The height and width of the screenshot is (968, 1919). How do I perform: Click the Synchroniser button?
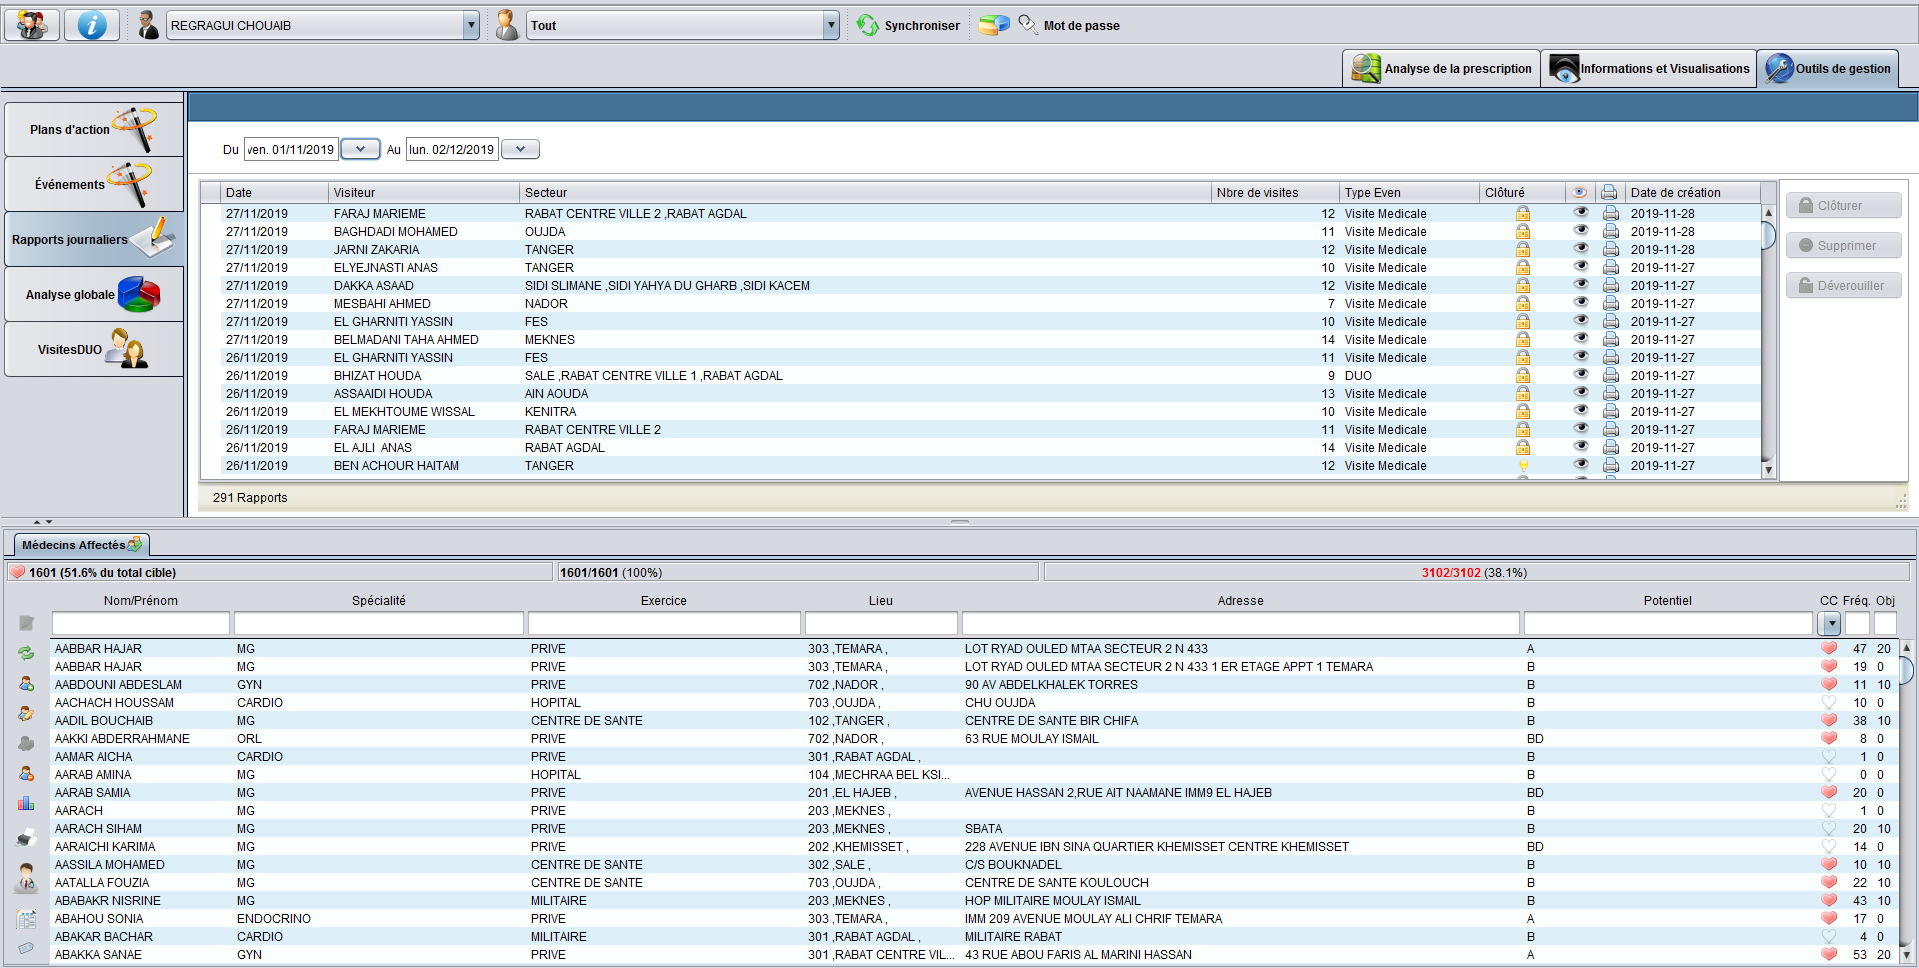pyautogui.click(x=908, y=25)
